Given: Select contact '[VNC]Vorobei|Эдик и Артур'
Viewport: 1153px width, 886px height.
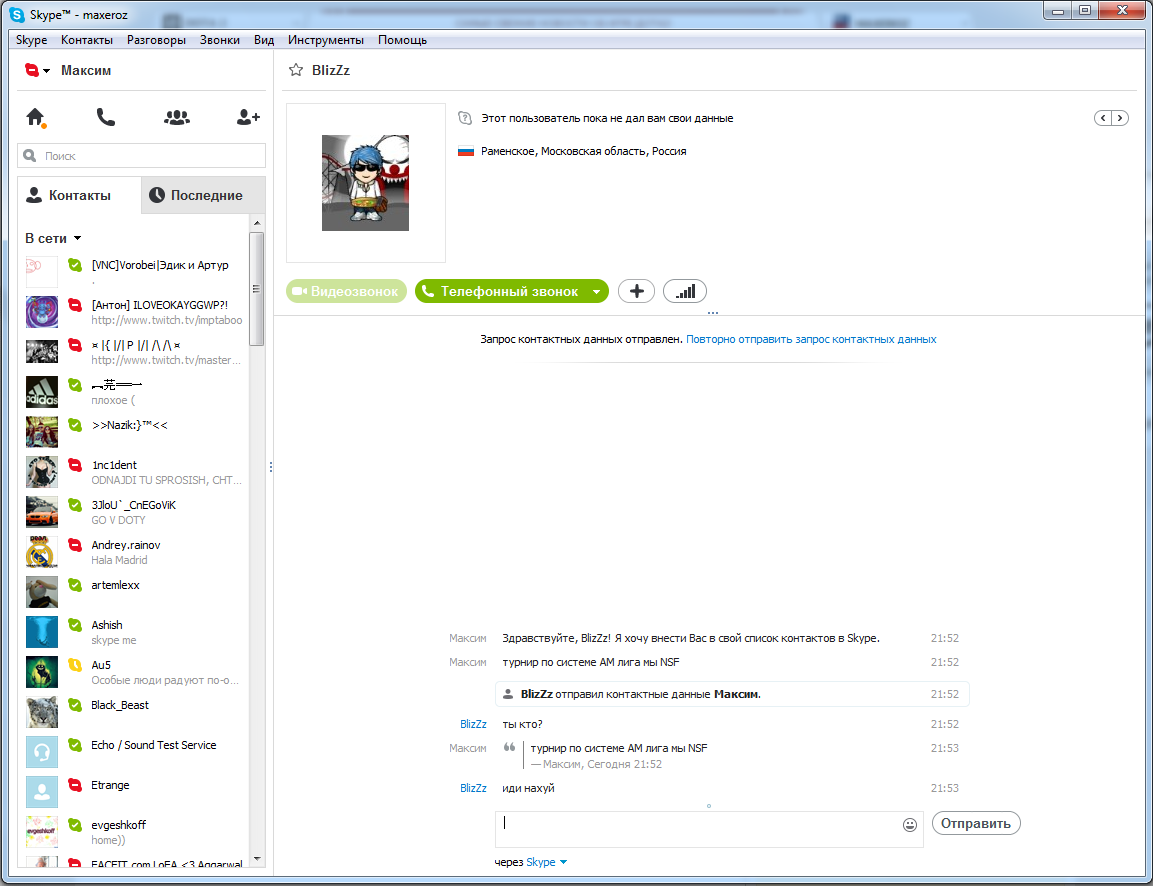Looking at the screenshot, I should pyautogui.click(x=134, y=272).
